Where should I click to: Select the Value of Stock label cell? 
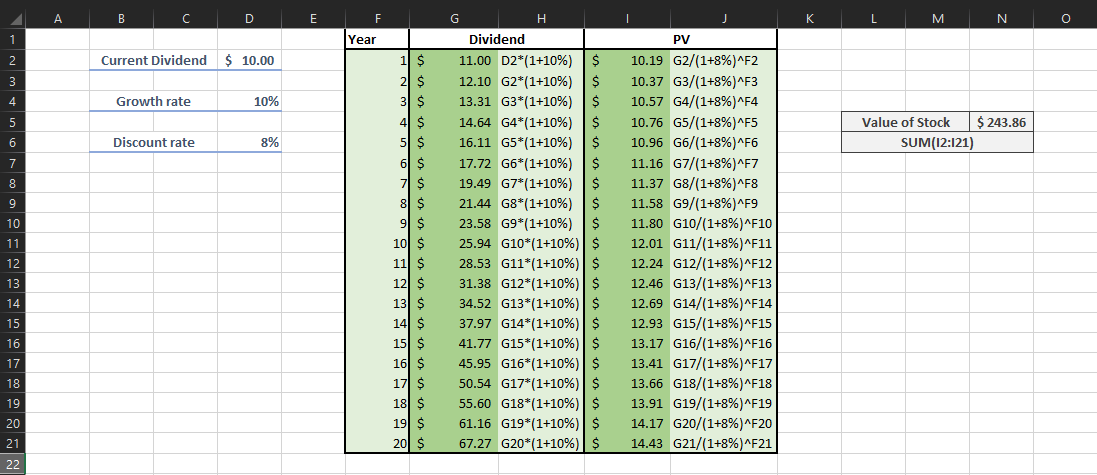[x=905, y=122]
